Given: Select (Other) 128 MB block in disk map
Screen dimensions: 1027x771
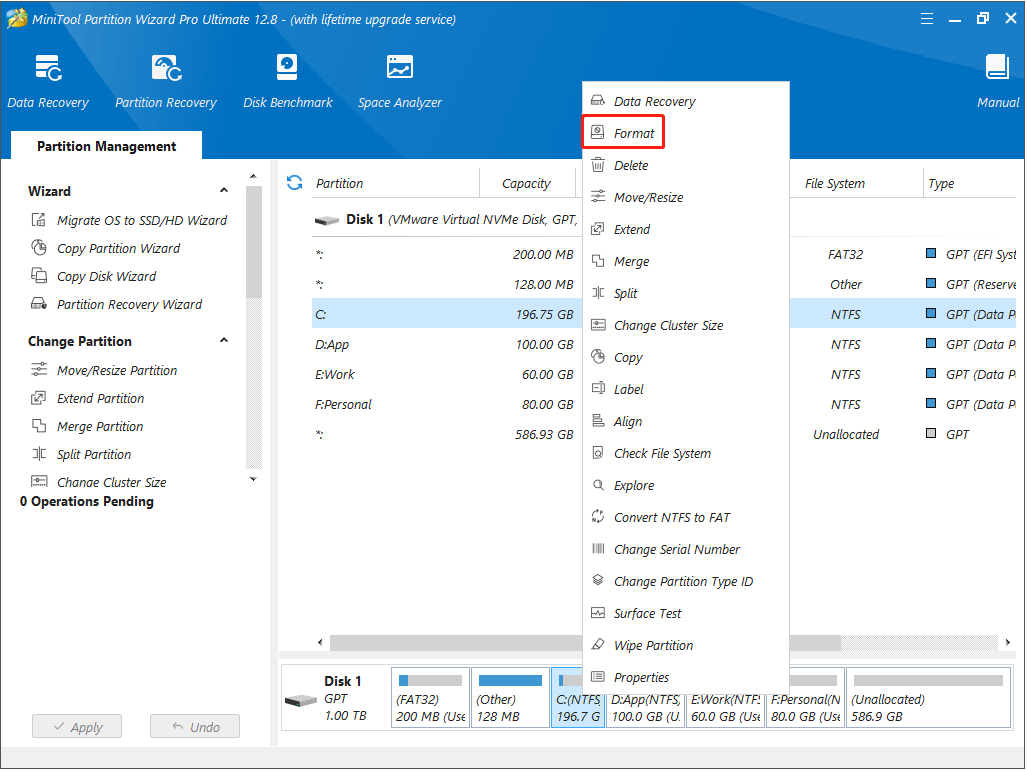Looking at the screenshot, I should pos(510,698).
